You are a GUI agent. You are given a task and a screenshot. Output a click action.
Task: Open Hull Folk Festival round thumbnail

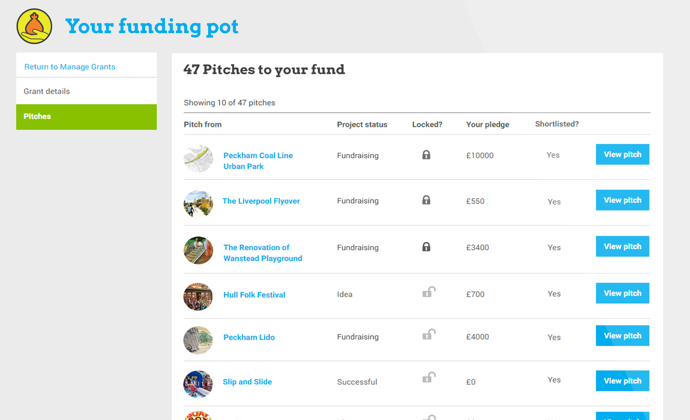(198, 297)
